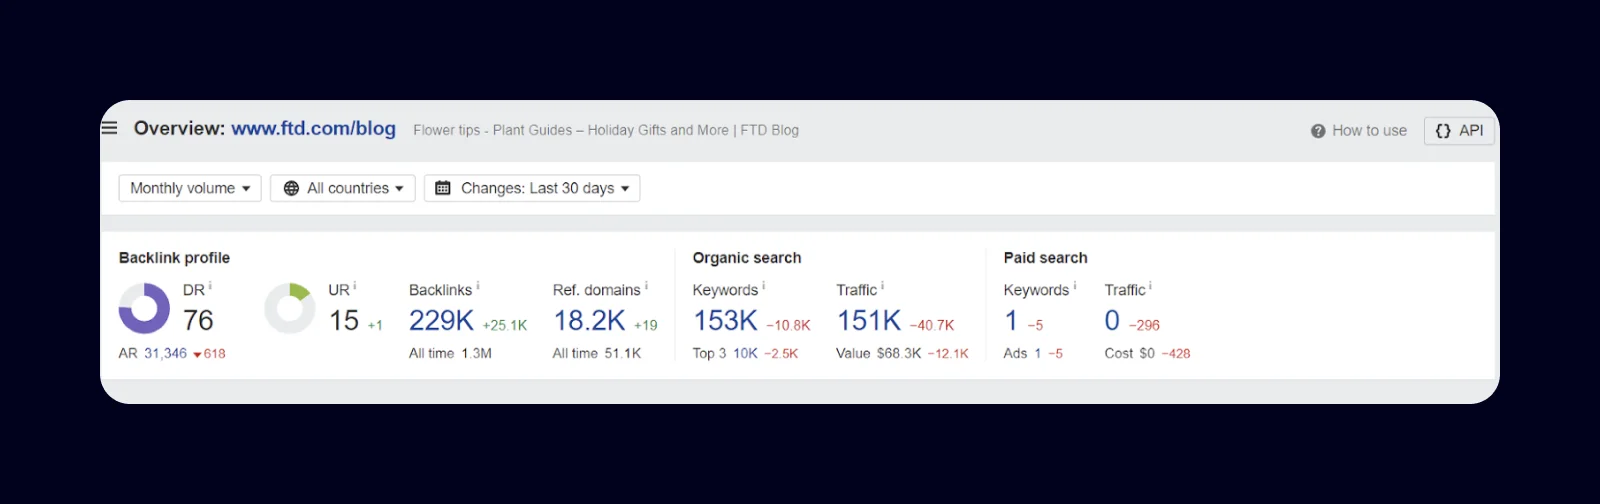This screenshot has height=504, width=1600.
Task: Click the question mark help icon
Action: pos(1318,131)
